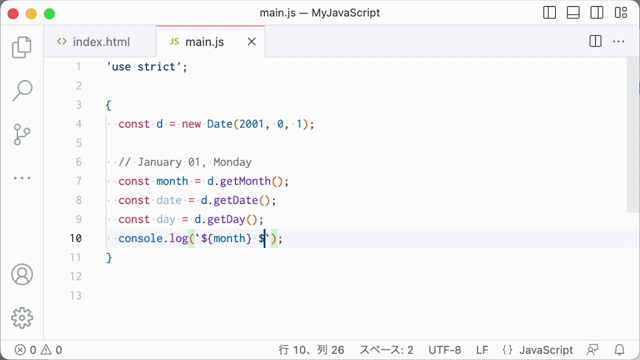640x360 pixels.
Task: Click the macOS green zoom button
Action: tap(49, 13)
